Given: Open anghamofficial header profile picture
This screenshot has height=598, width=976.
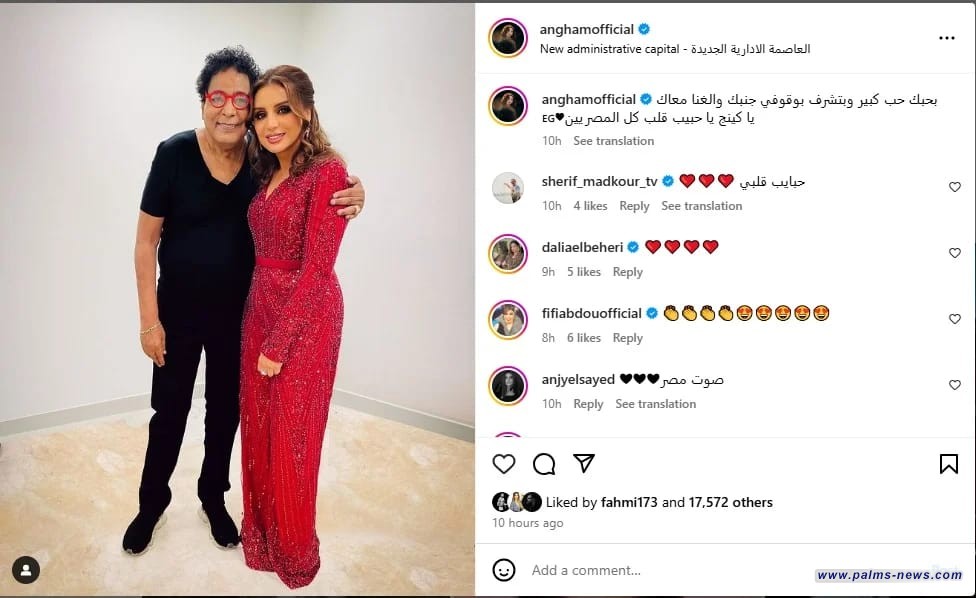Looking at the screenshot, I should 508,38.
